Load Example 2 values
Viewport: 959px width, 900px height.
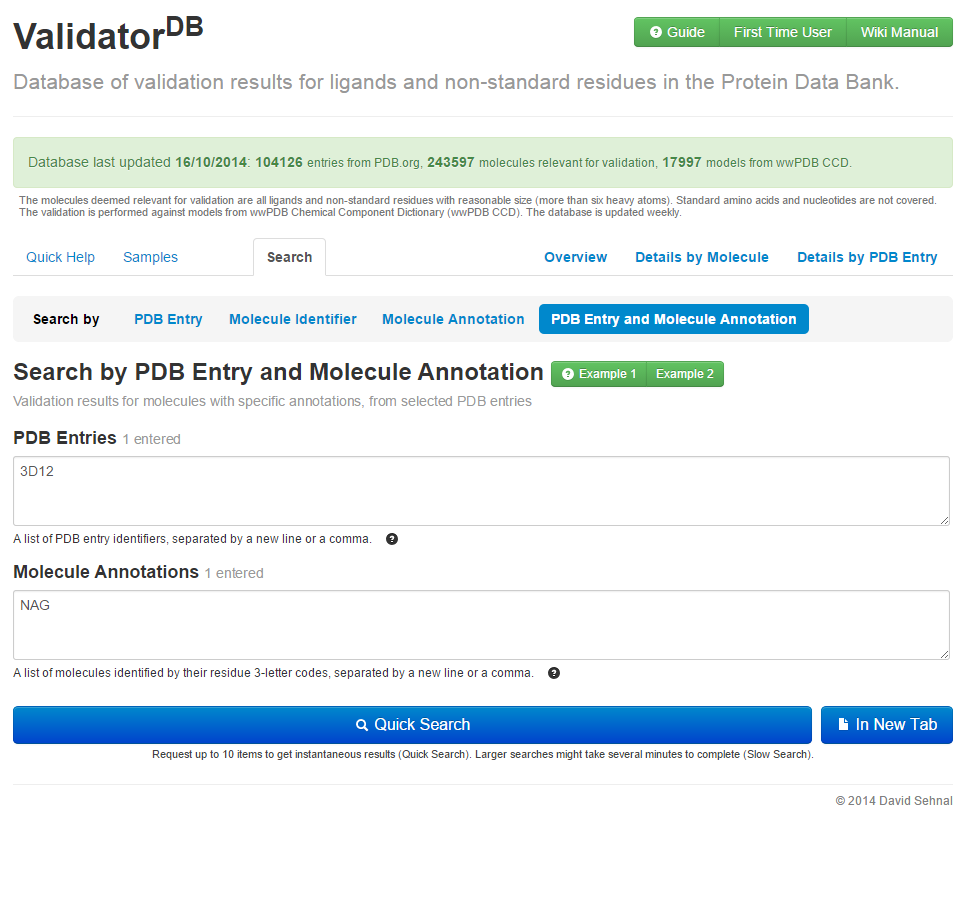(x=684, y=374)
